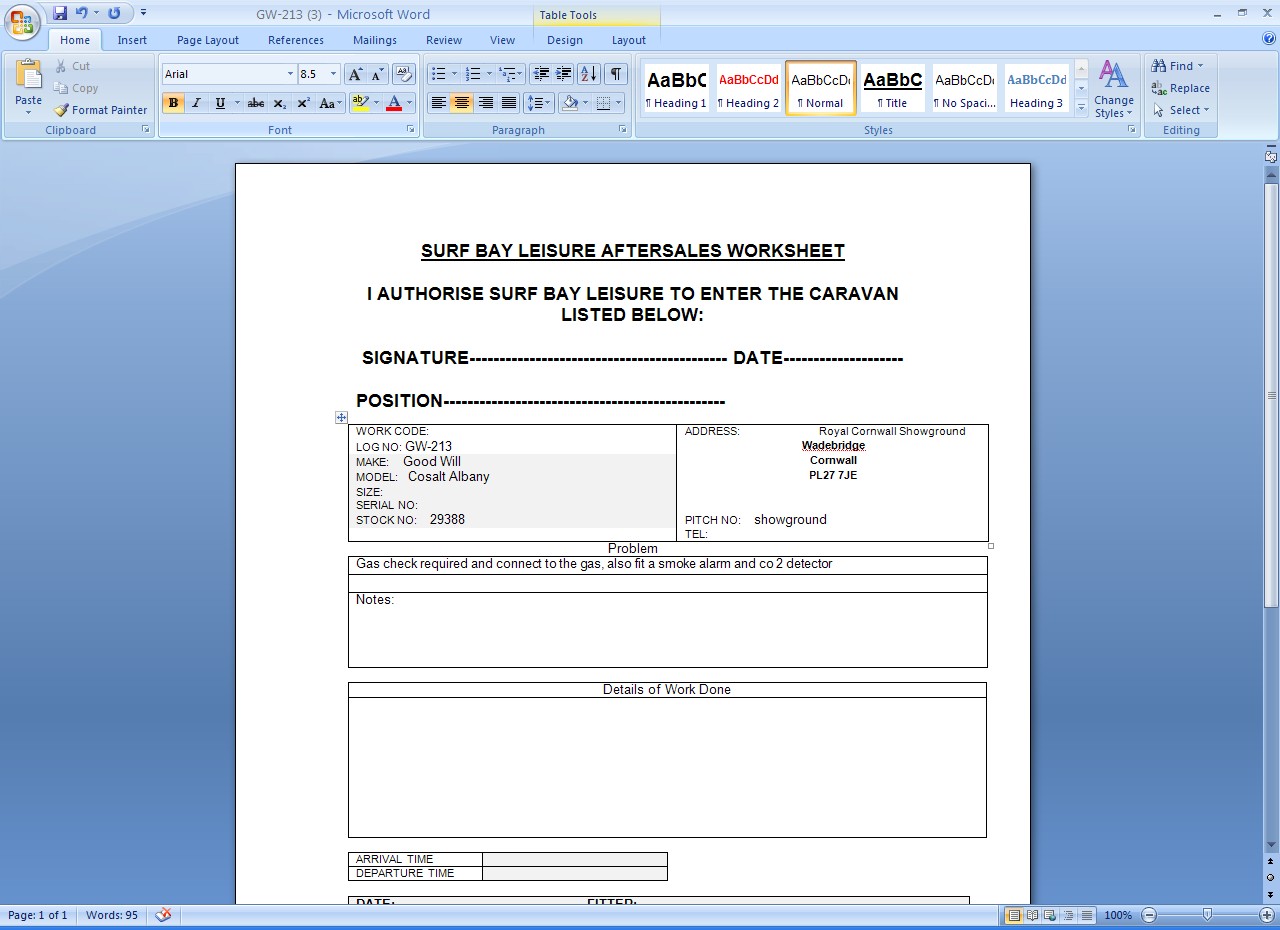Toggle show paragraph marks
Viewport: 1280px width, 930px height.
[616, 74]
